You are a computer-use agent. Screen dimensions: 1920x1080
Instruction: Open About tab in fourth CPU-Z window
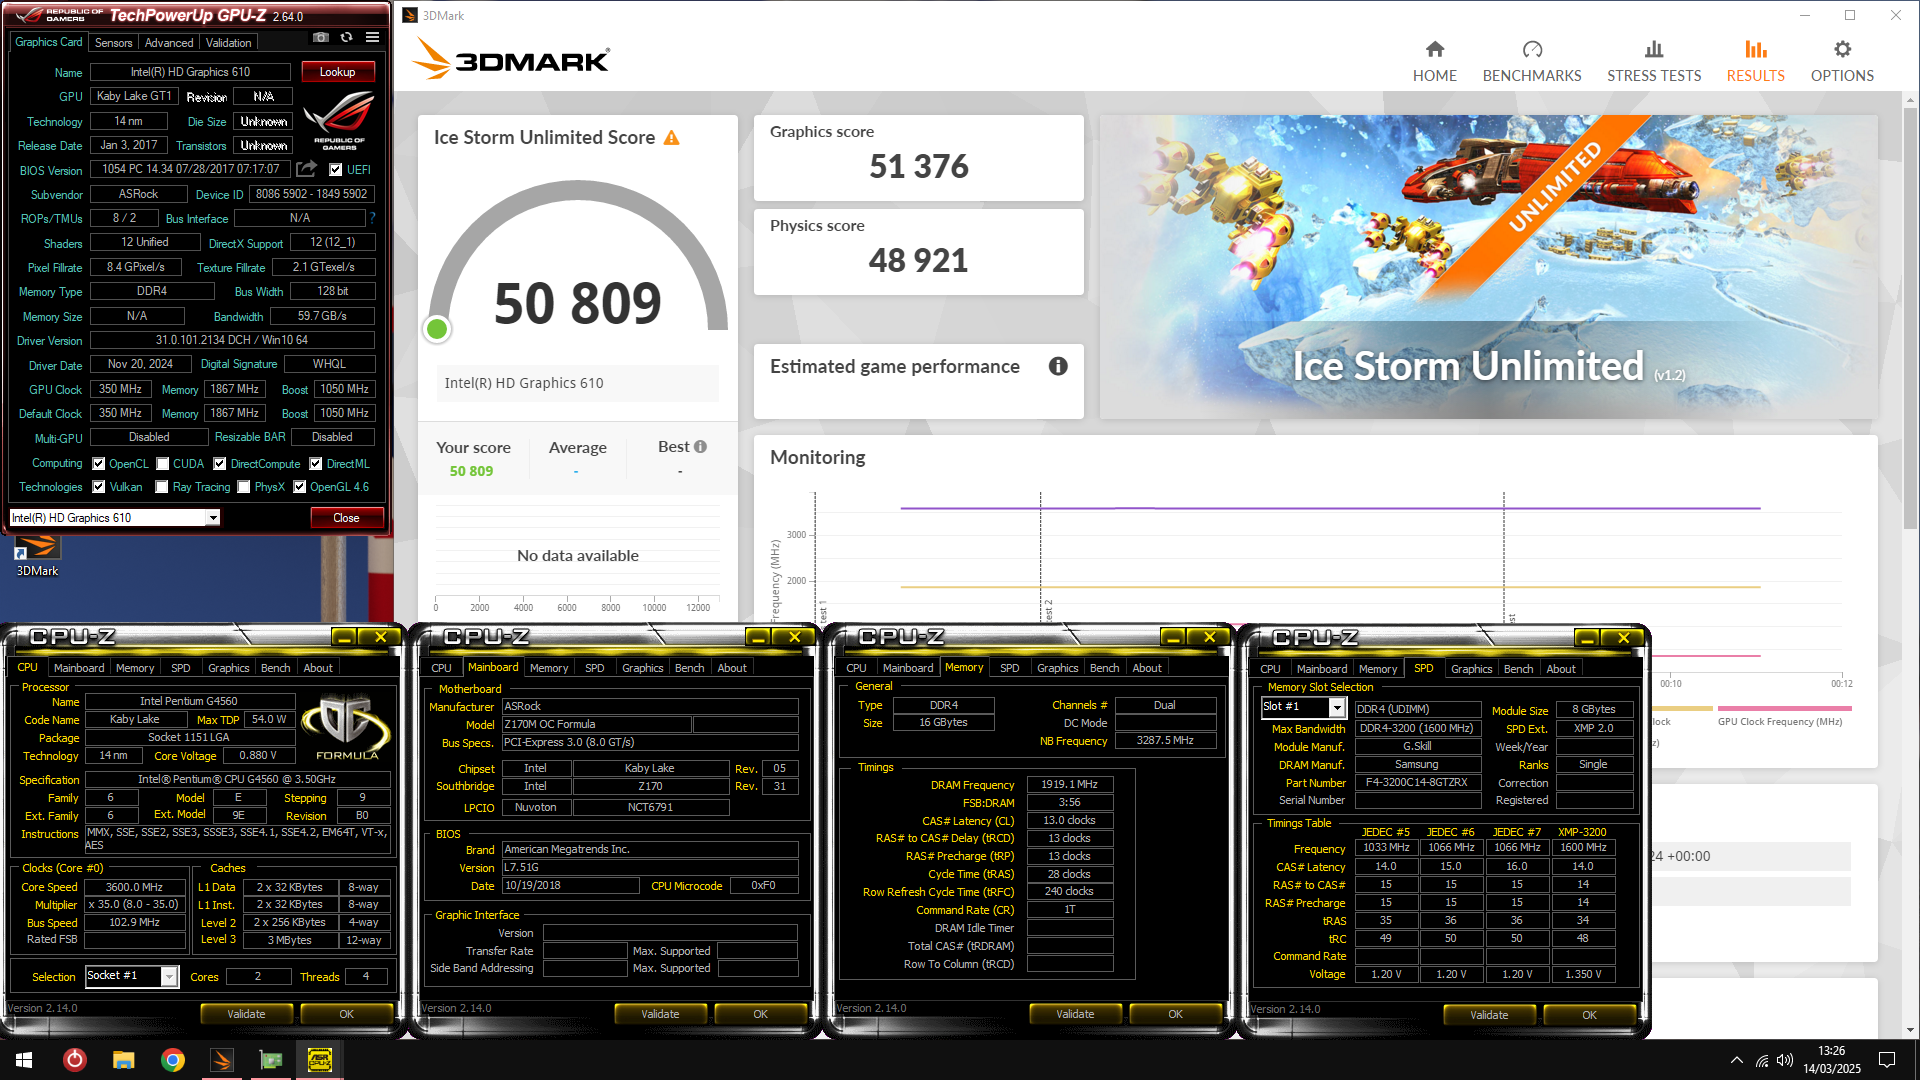[1560, 669]
